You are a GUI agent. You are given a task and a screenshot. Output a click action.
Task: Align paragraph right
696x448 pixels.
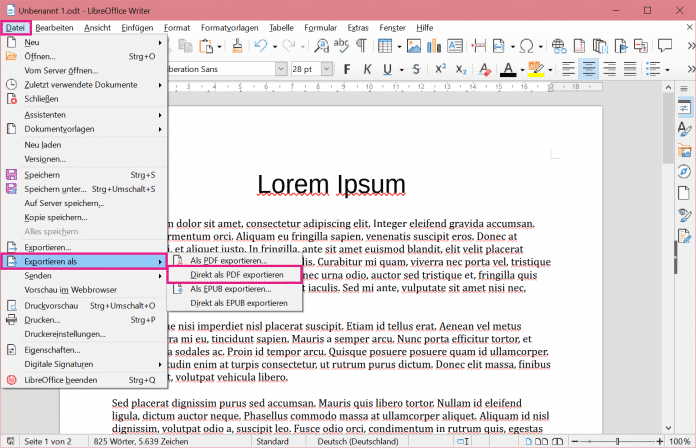609,69
